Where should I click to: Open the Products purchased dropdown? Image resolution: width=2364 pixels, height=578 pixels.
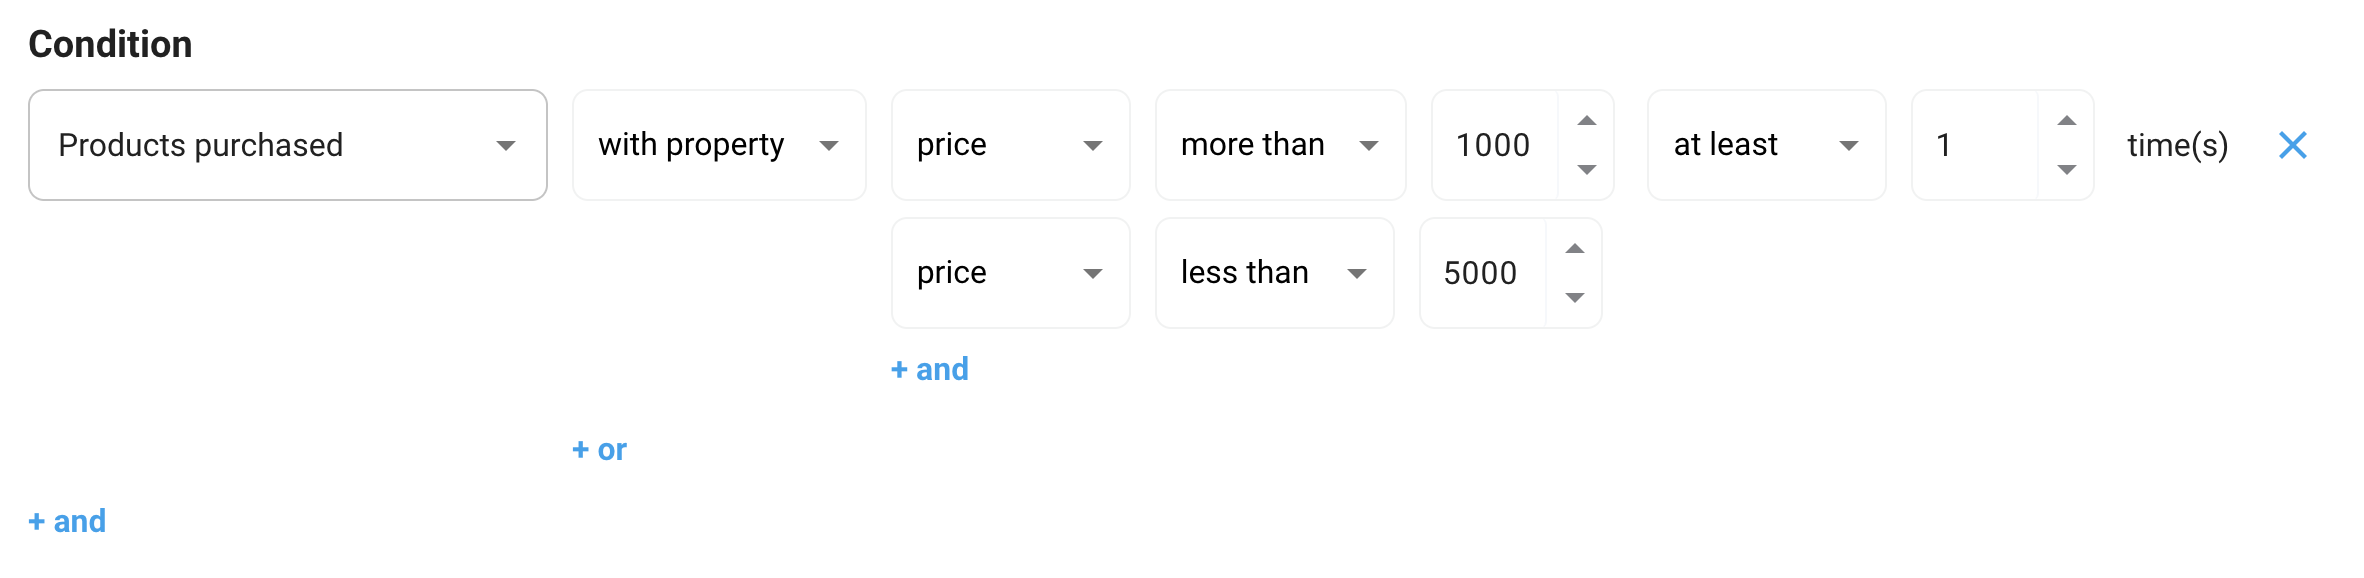[x=287, y=145]
